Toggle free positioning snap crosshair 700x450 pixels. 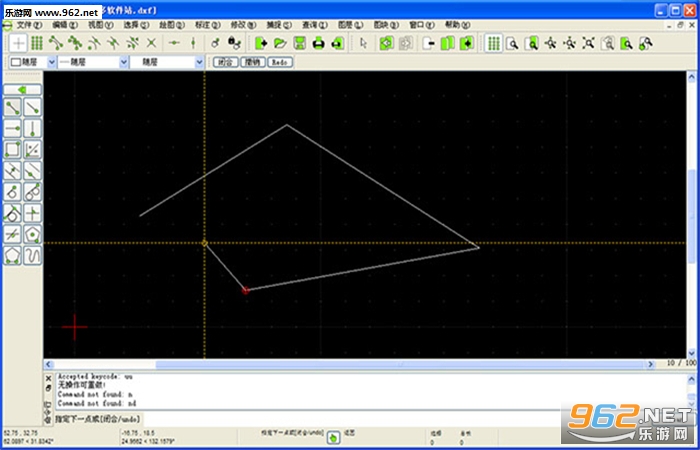tap(18, 43)
